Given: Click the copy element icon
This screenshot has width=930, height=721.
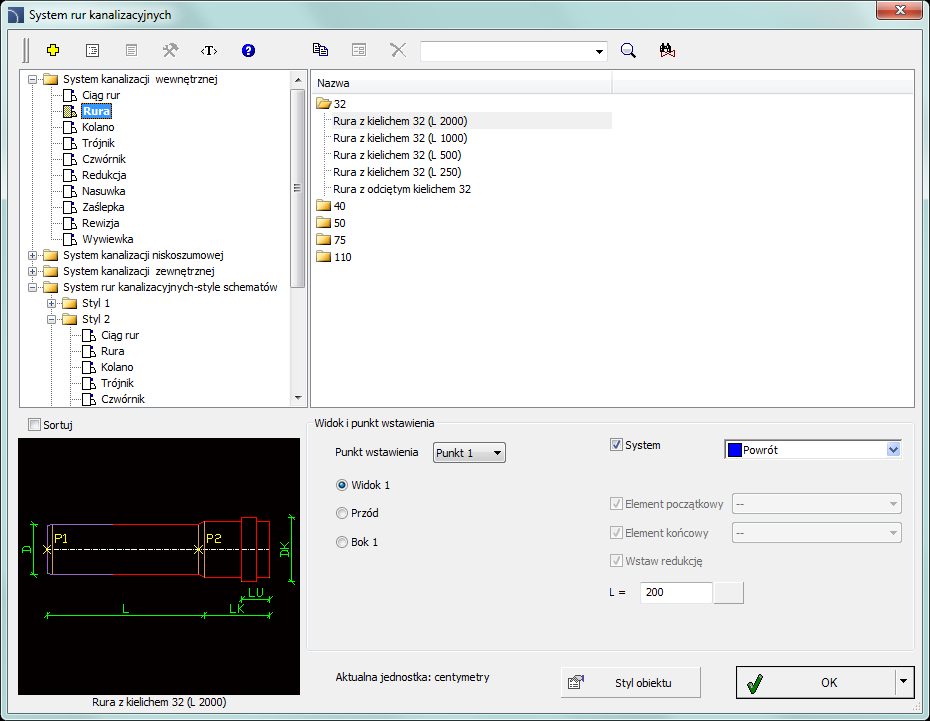Looking at the screenshot, I should pos(320,50).
